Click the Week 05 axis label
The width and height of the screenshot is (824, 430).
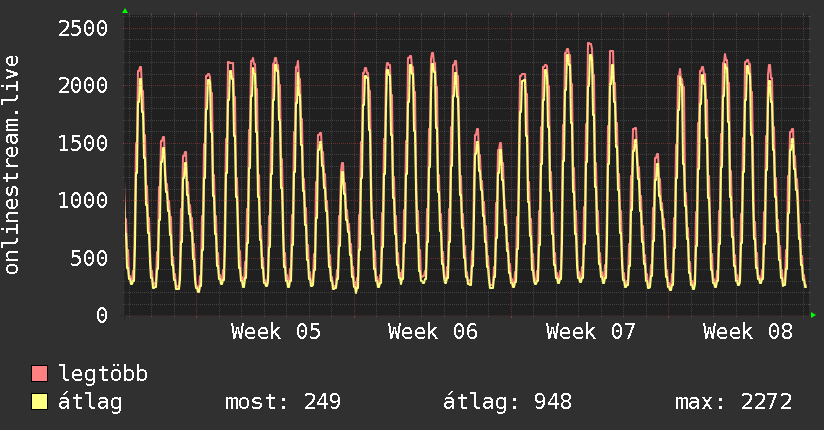click(276, 332)
